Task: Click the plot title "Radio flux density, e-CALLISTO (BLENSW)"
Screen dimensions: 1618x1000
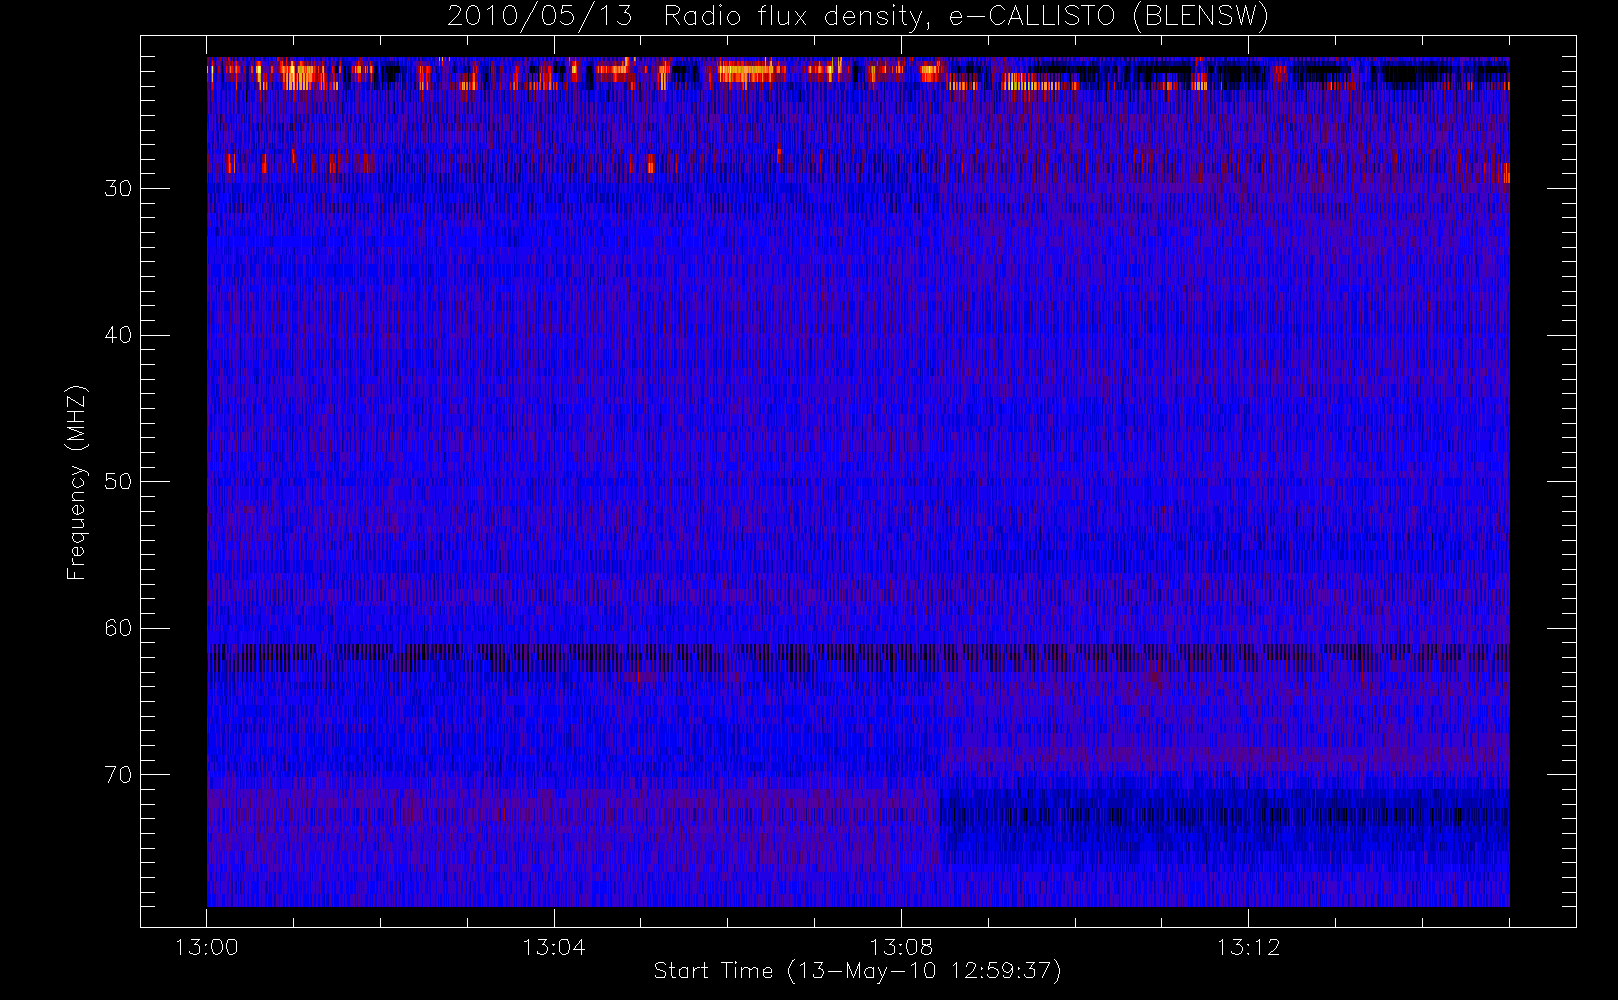Action: click(x=966, y=17)
